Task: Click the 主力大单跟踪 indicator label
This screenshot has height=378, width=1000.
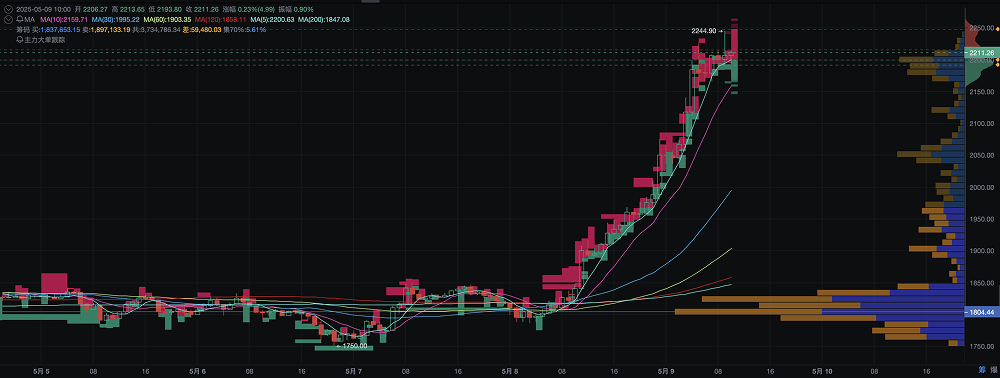Action: 45,40
